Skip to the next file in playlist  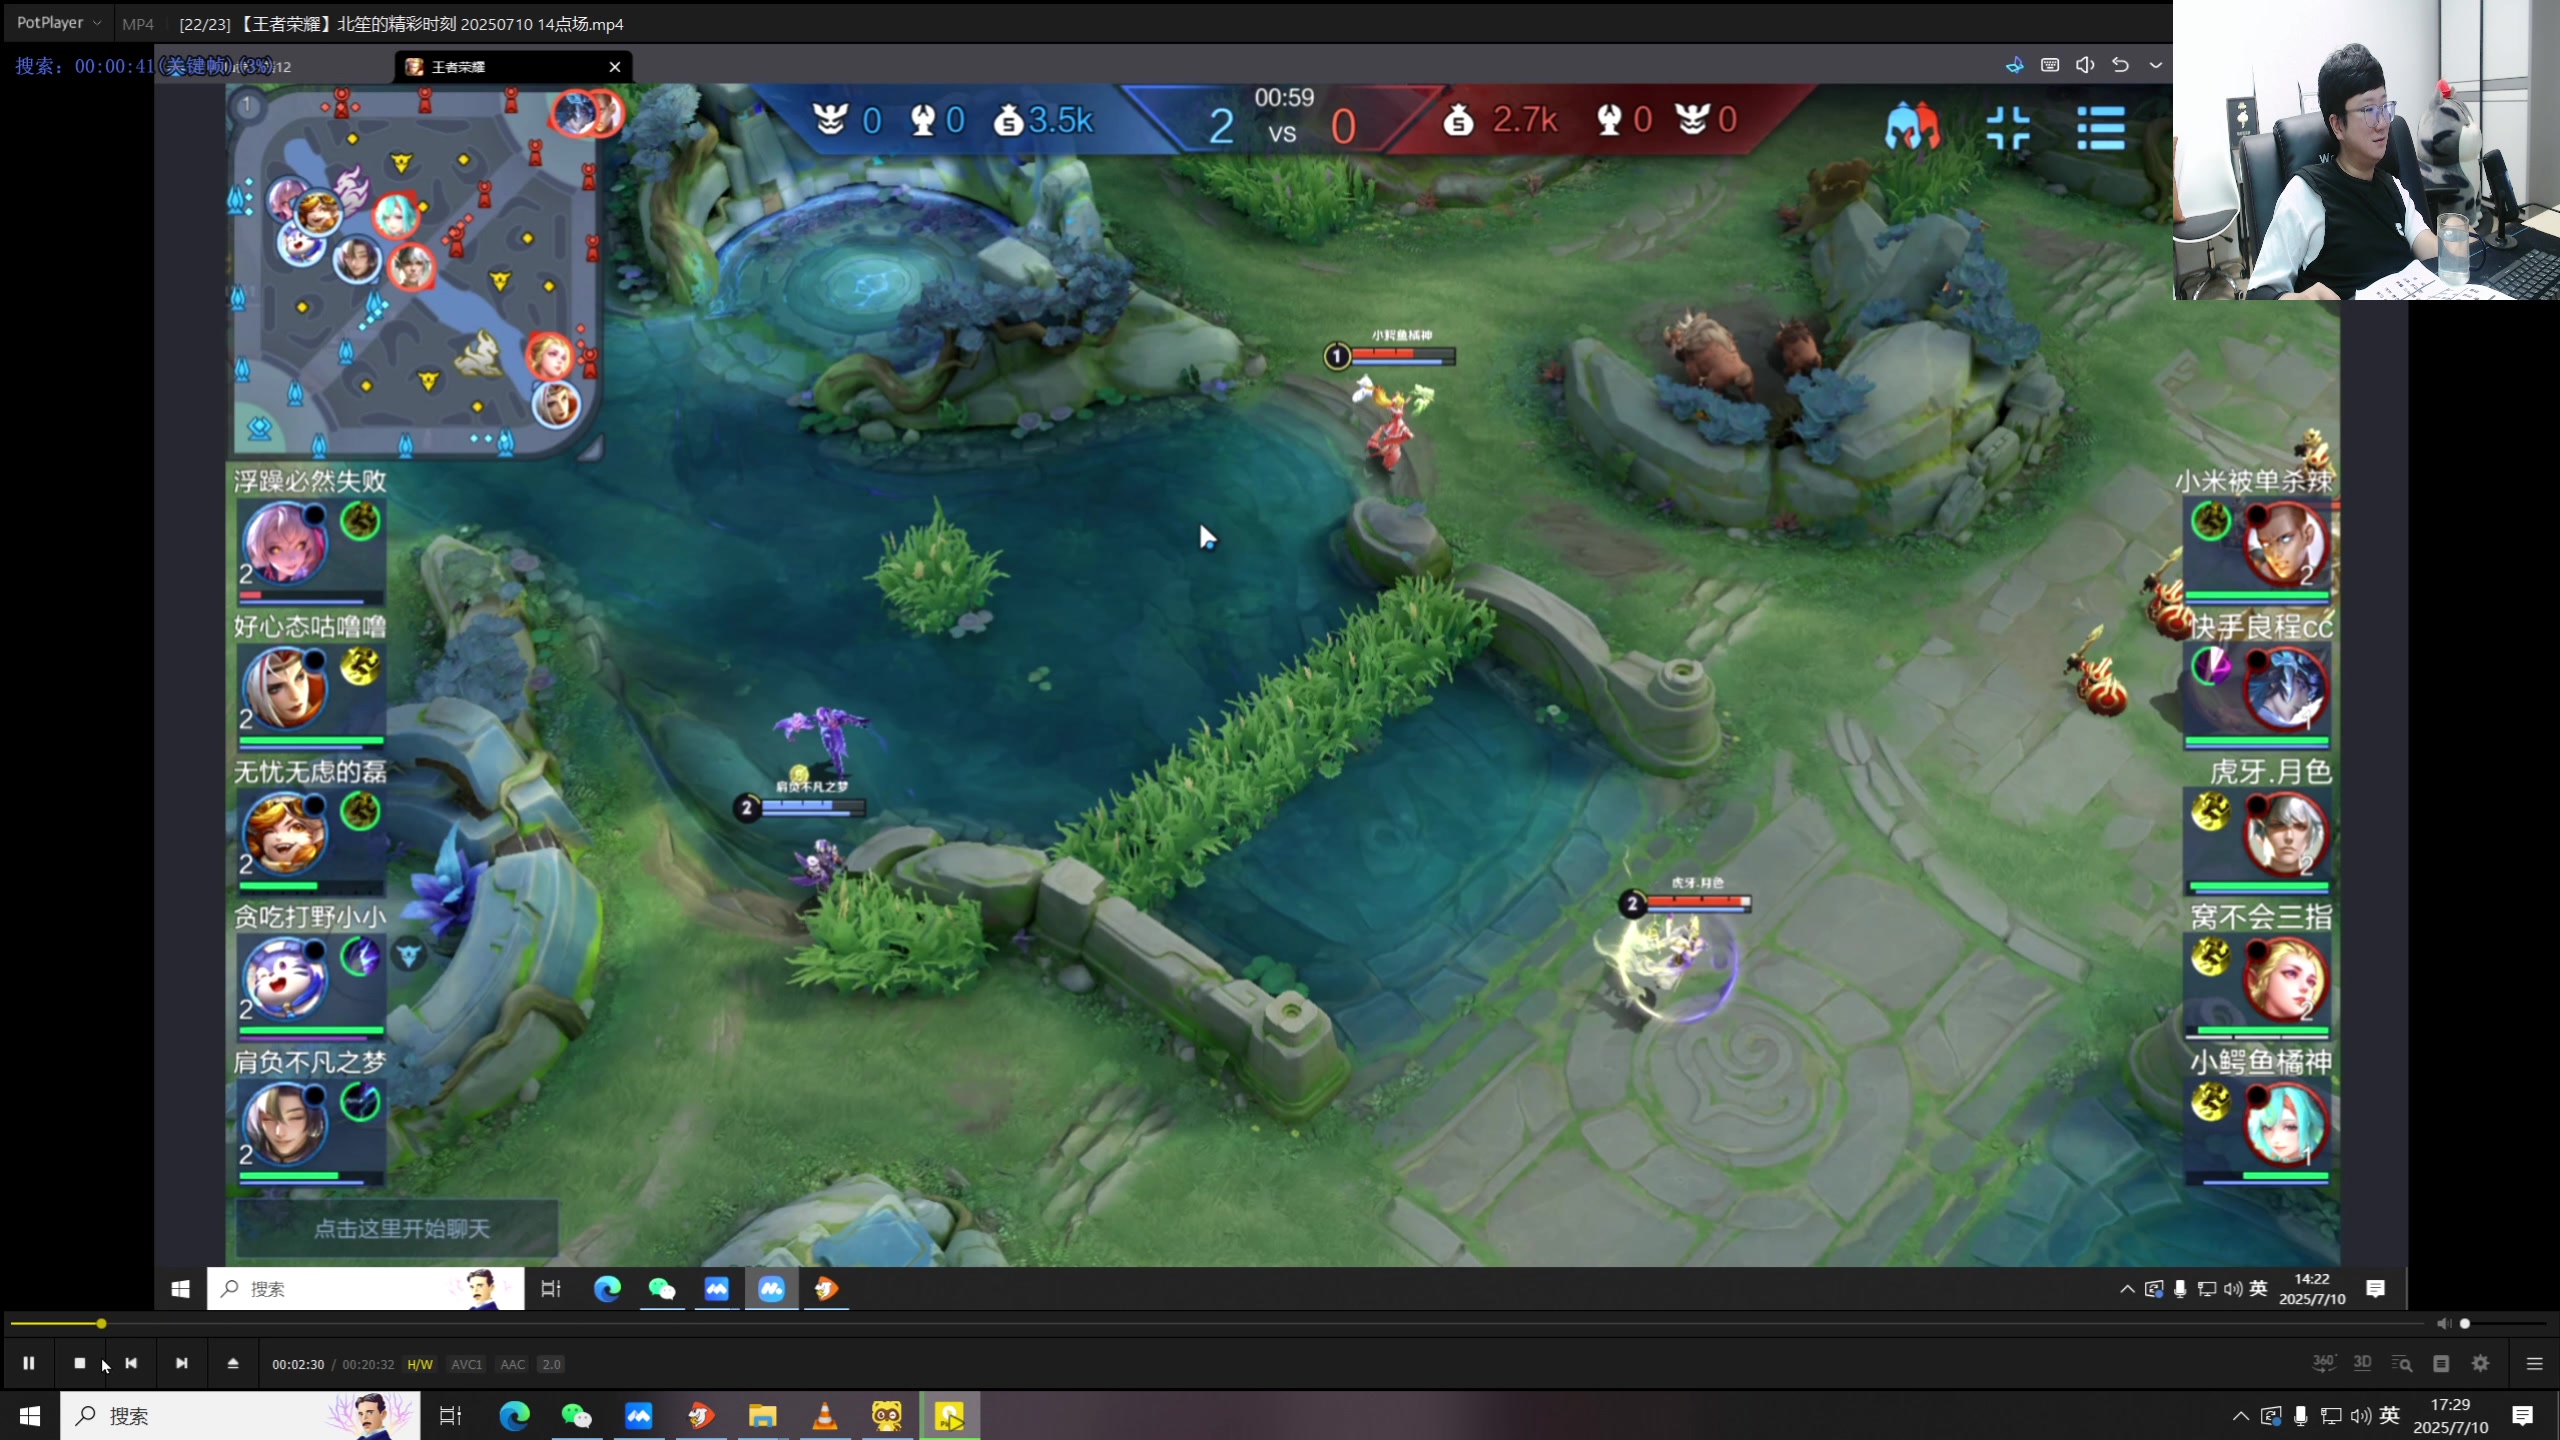pyautogui.click(x=181, y=1363)
